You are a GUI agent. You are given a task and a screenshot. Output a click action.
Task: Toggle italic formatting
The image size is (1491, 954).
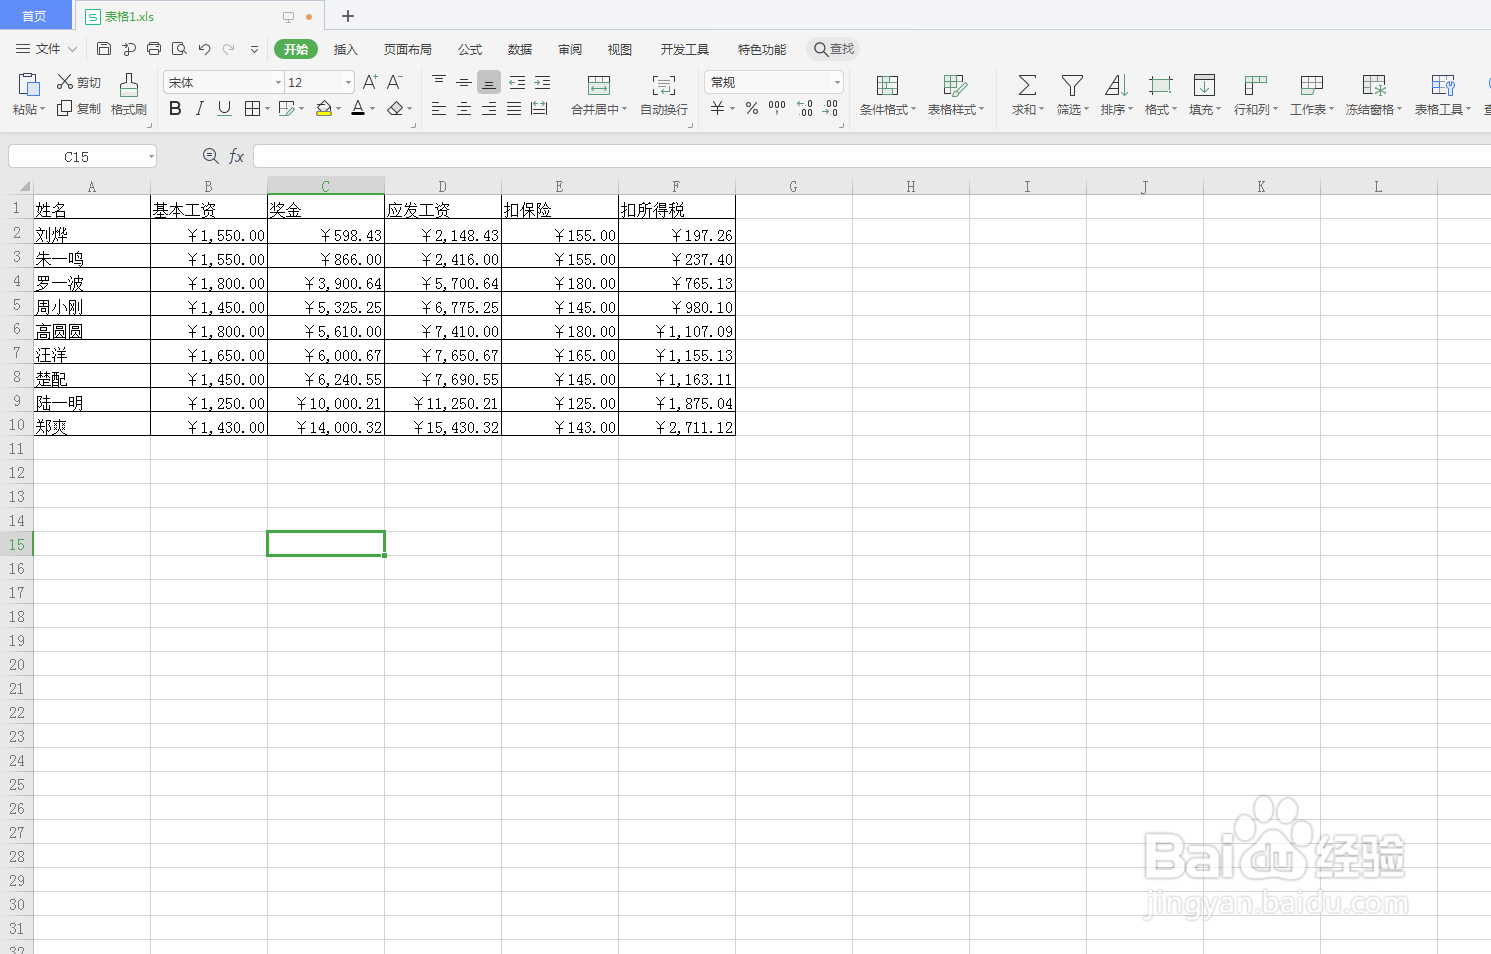200,108
